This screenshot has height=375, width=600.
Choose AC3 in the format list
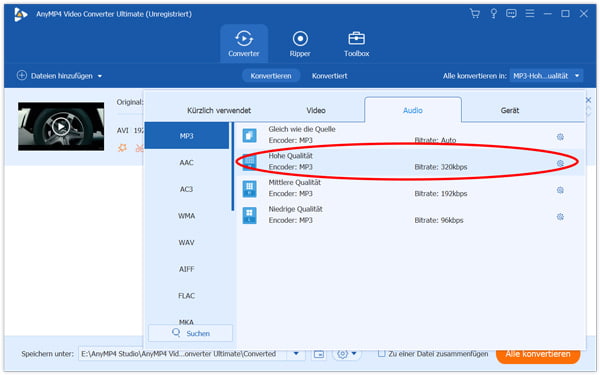[187, 189]
